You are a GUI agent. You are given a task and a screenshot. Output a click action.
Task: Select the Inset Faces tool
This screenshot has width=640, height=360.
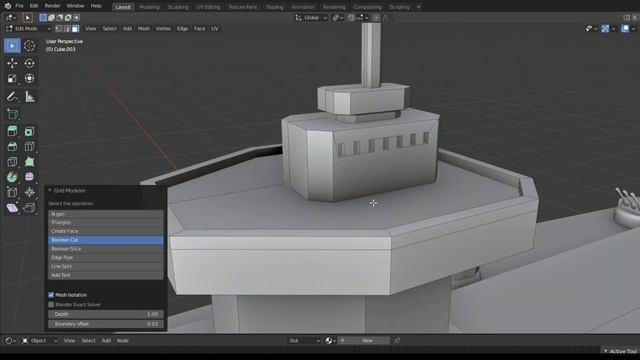click(29, 131)
